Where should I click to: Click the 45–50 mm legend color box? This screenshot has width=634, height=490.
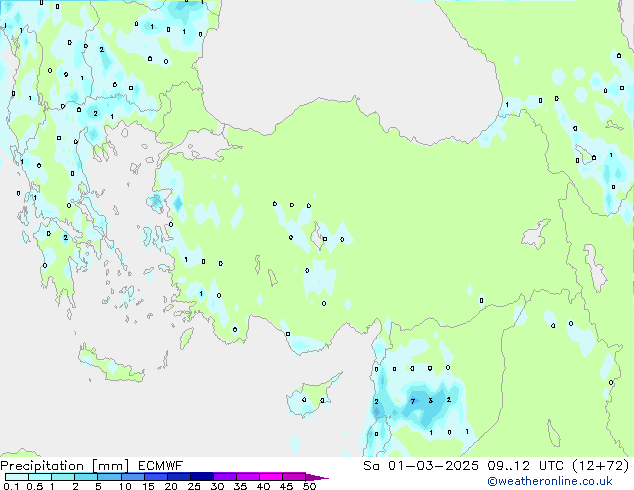[294, 477]
